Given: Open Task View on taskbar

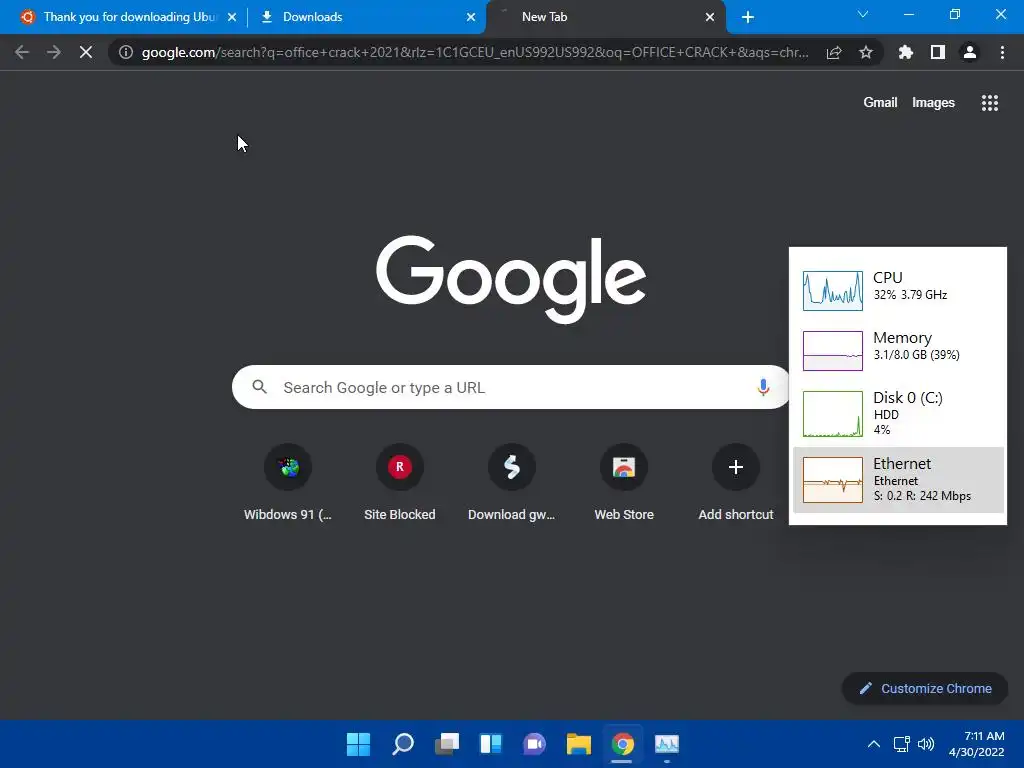Looking at the screenshot, I should point(447,744).
